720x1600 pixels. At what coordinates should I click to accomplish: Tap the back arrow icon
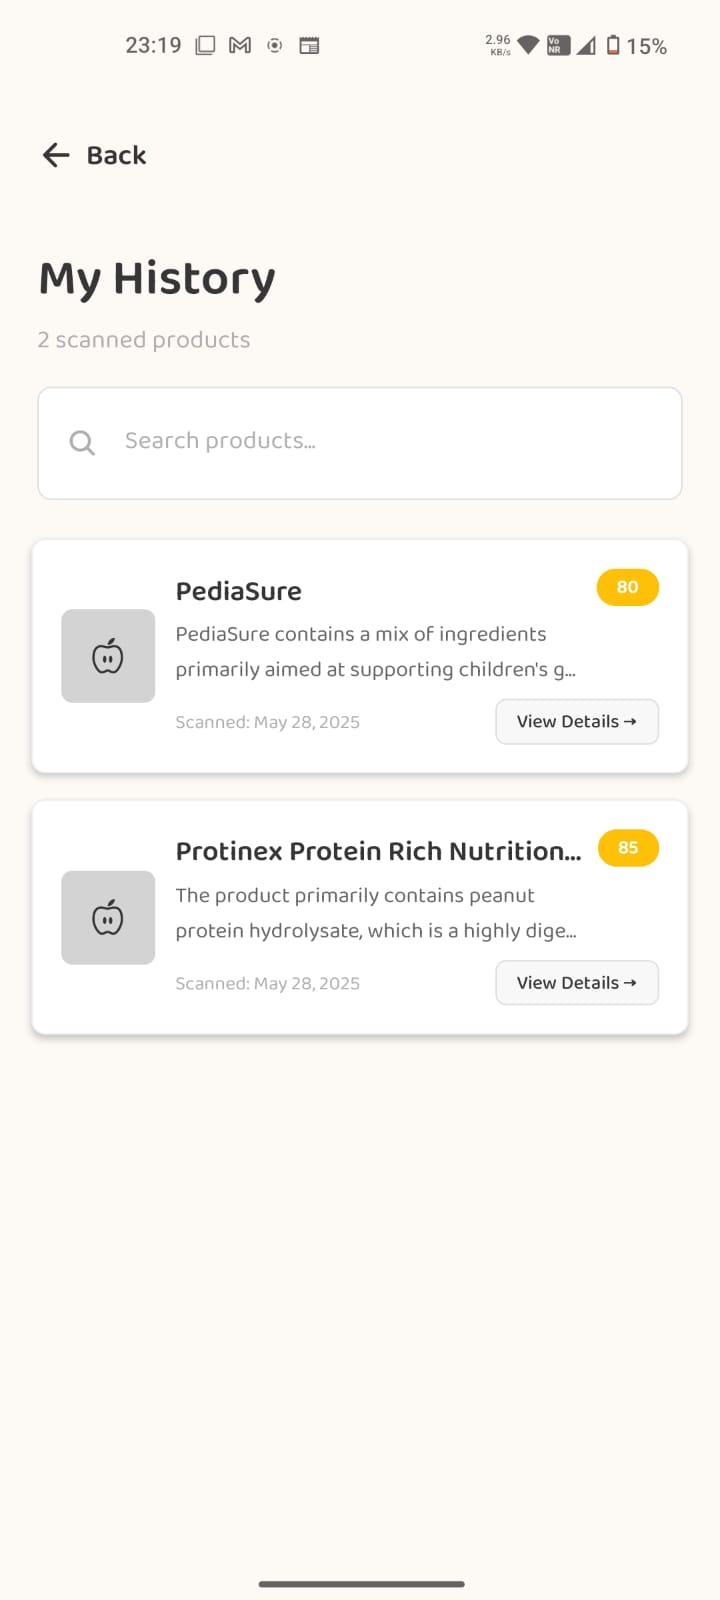(56, 155)
